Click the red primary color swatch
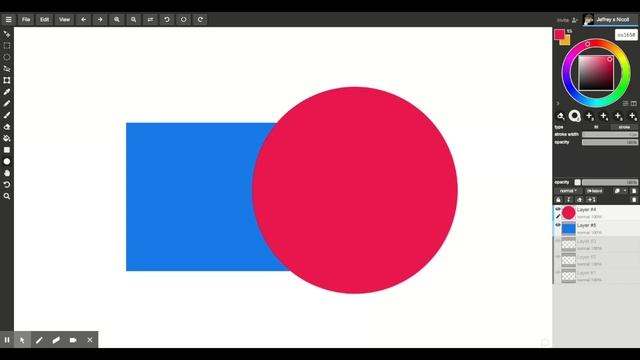640x360 pixels. [559, 34]
